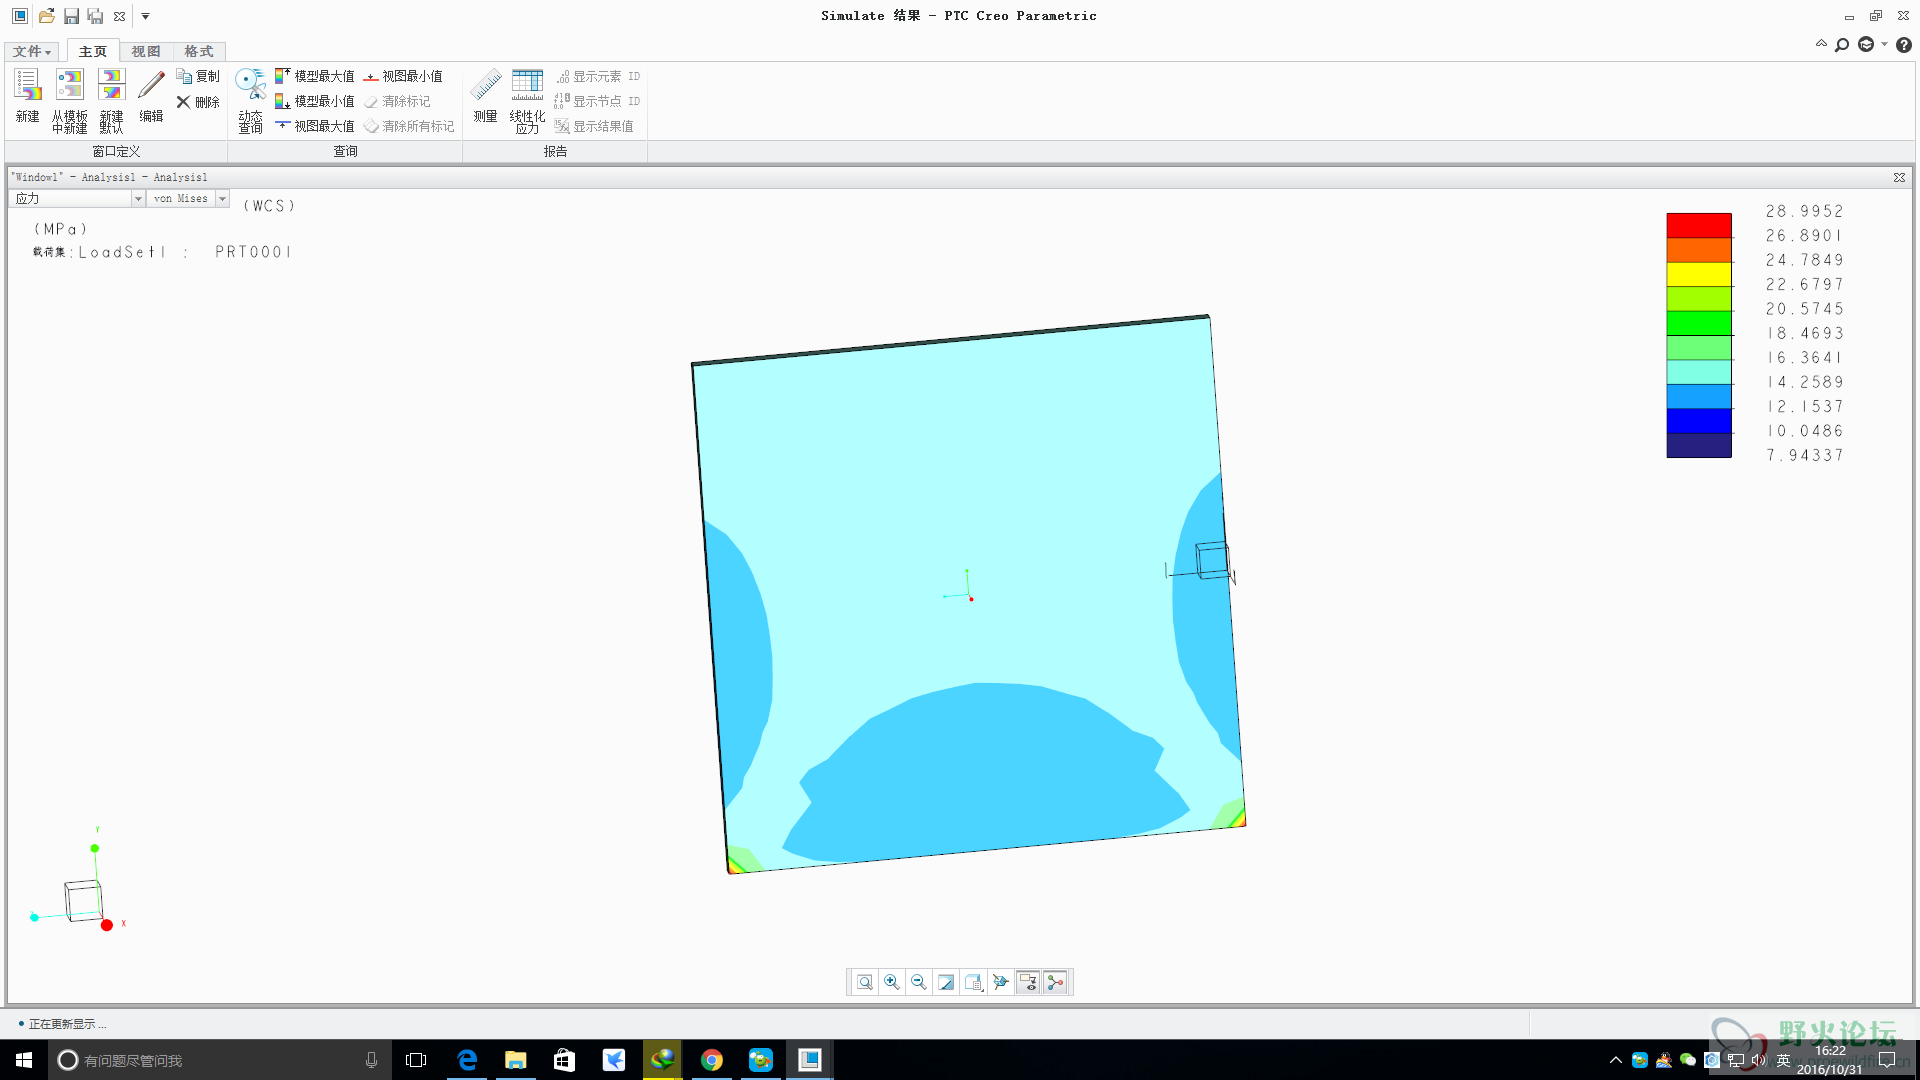Toggle spin center display button
1920x1080 pixels.
tap(1055, 982)
